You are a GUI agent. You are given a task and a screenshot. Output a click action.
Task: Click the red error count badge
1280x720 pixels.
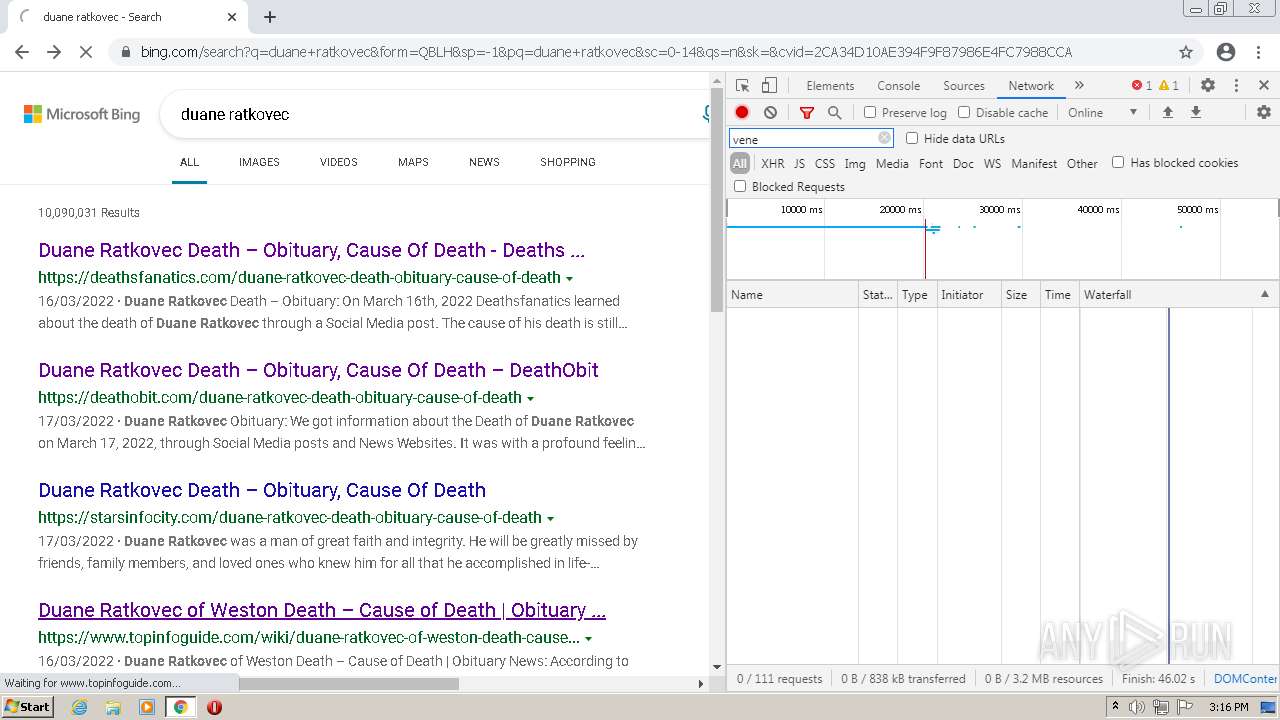point(1141,86)
